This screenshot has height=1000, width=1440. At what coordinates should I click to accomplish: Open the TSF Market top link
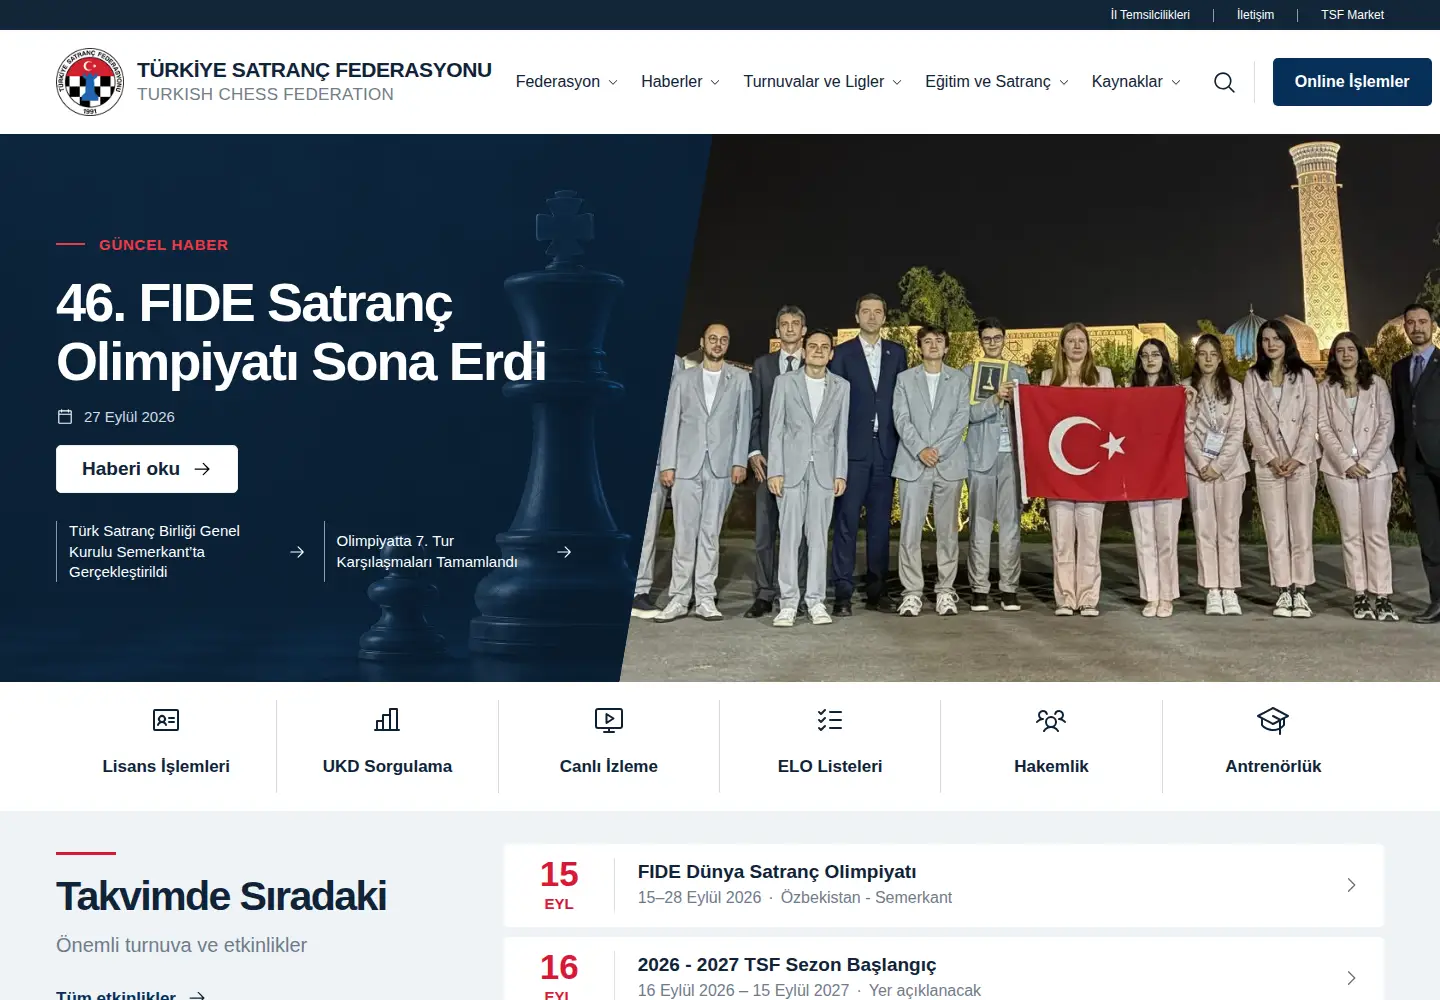1352,15
